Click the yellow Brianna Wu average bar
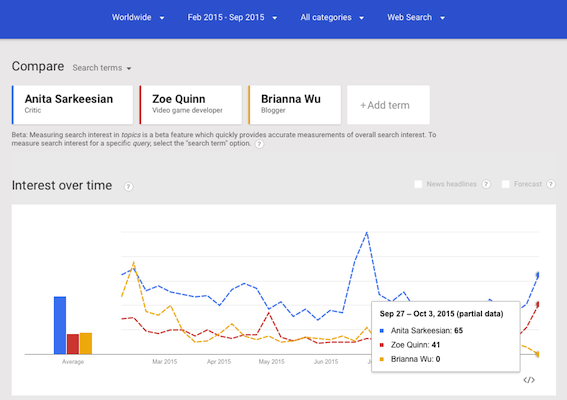 [86, 343]
